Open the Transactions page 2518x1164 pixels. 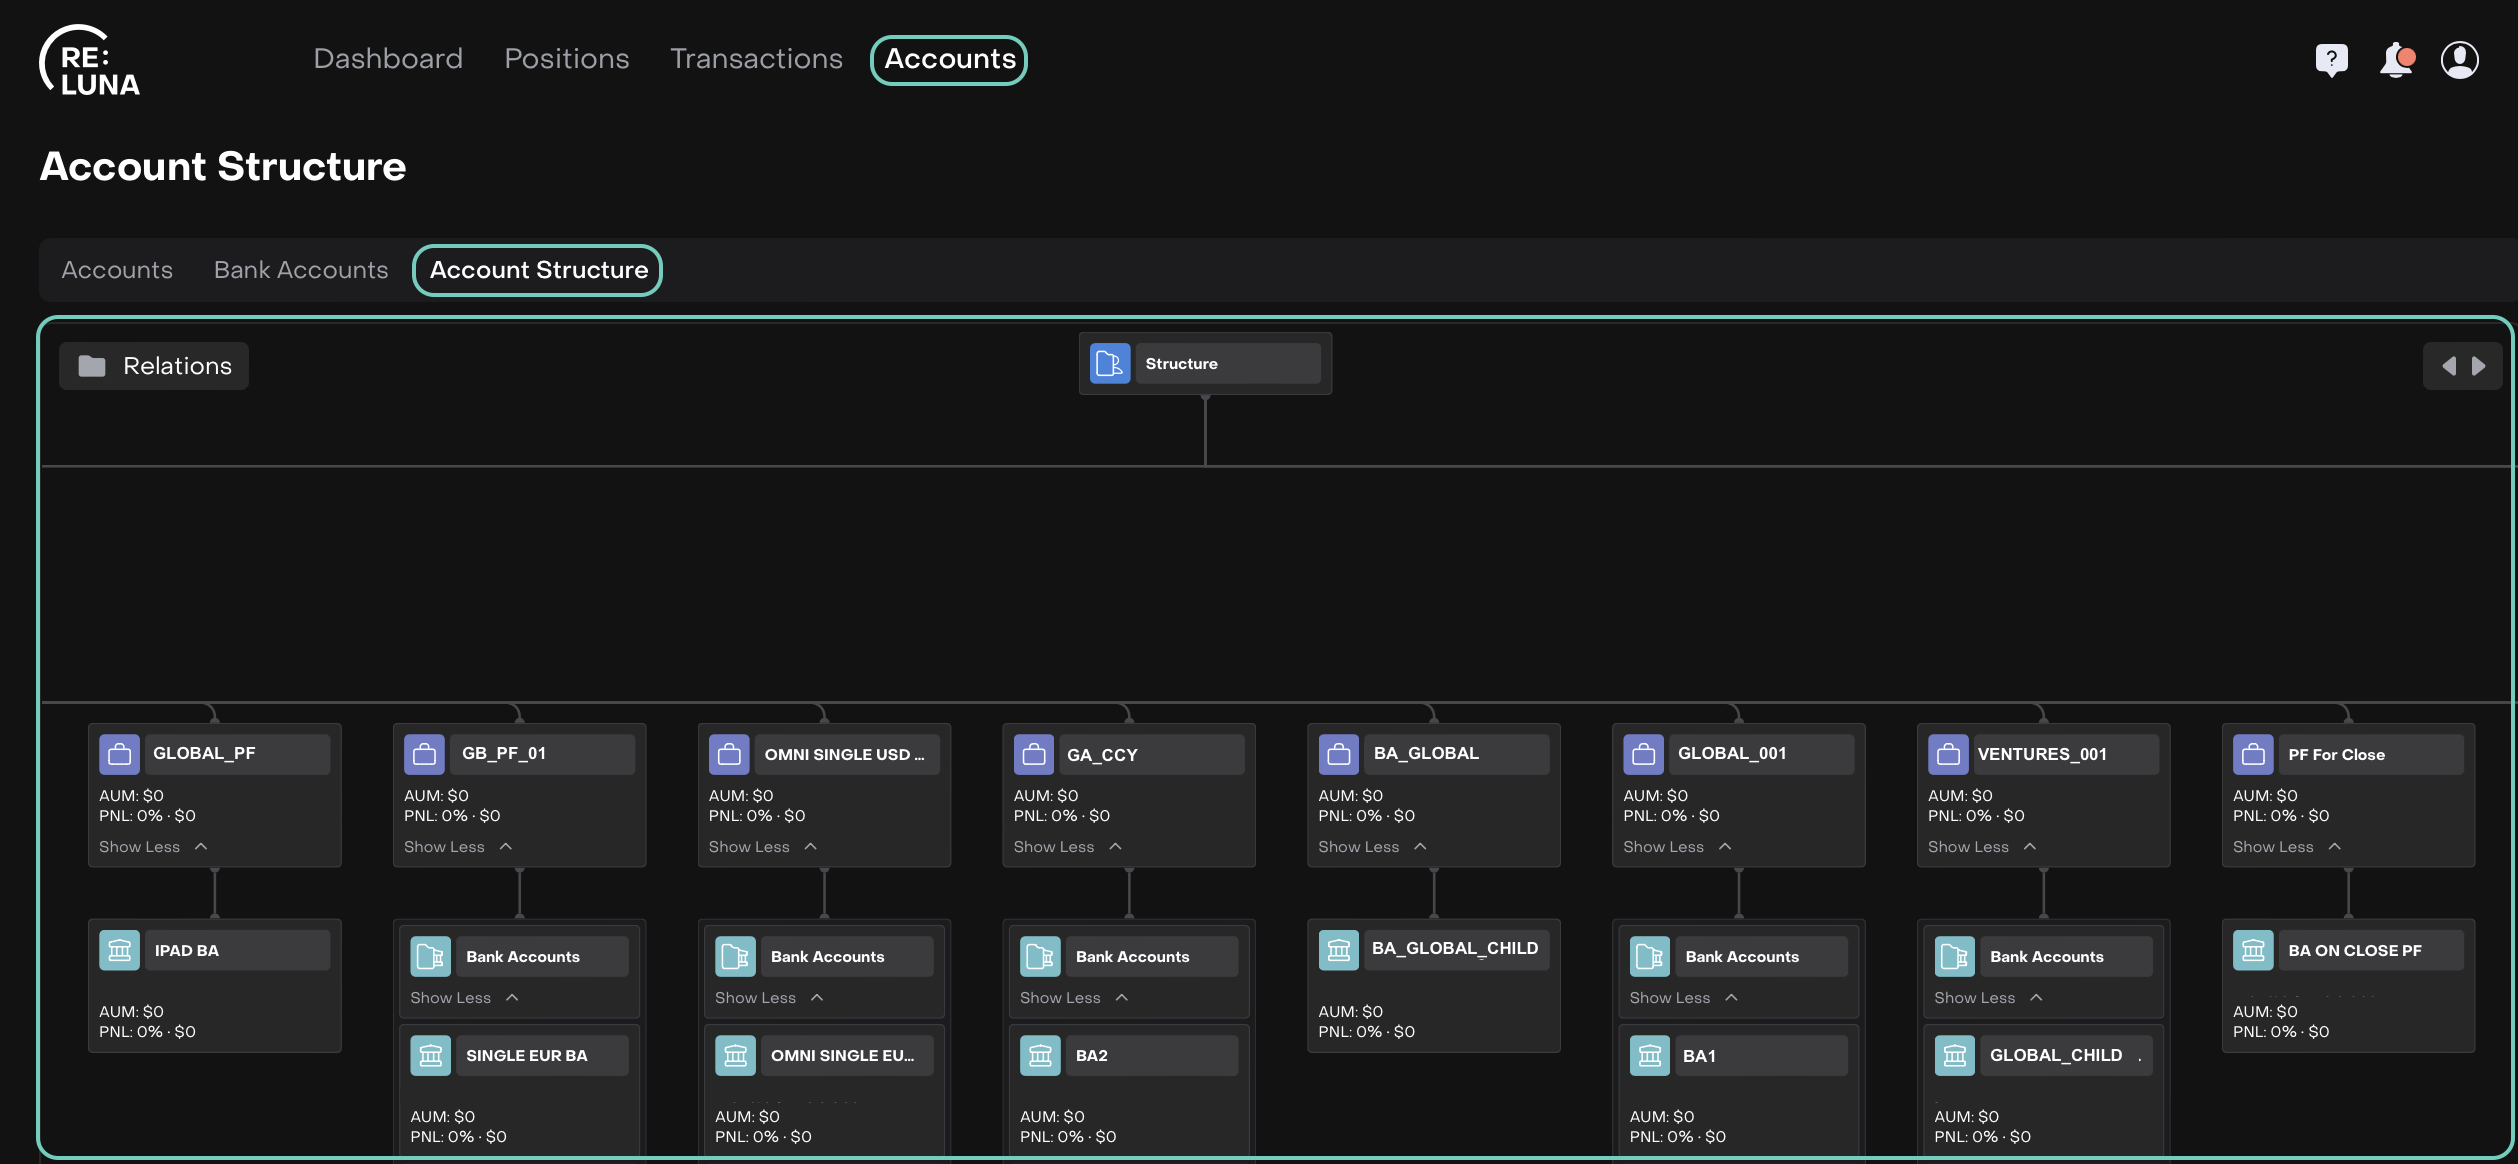756,59
